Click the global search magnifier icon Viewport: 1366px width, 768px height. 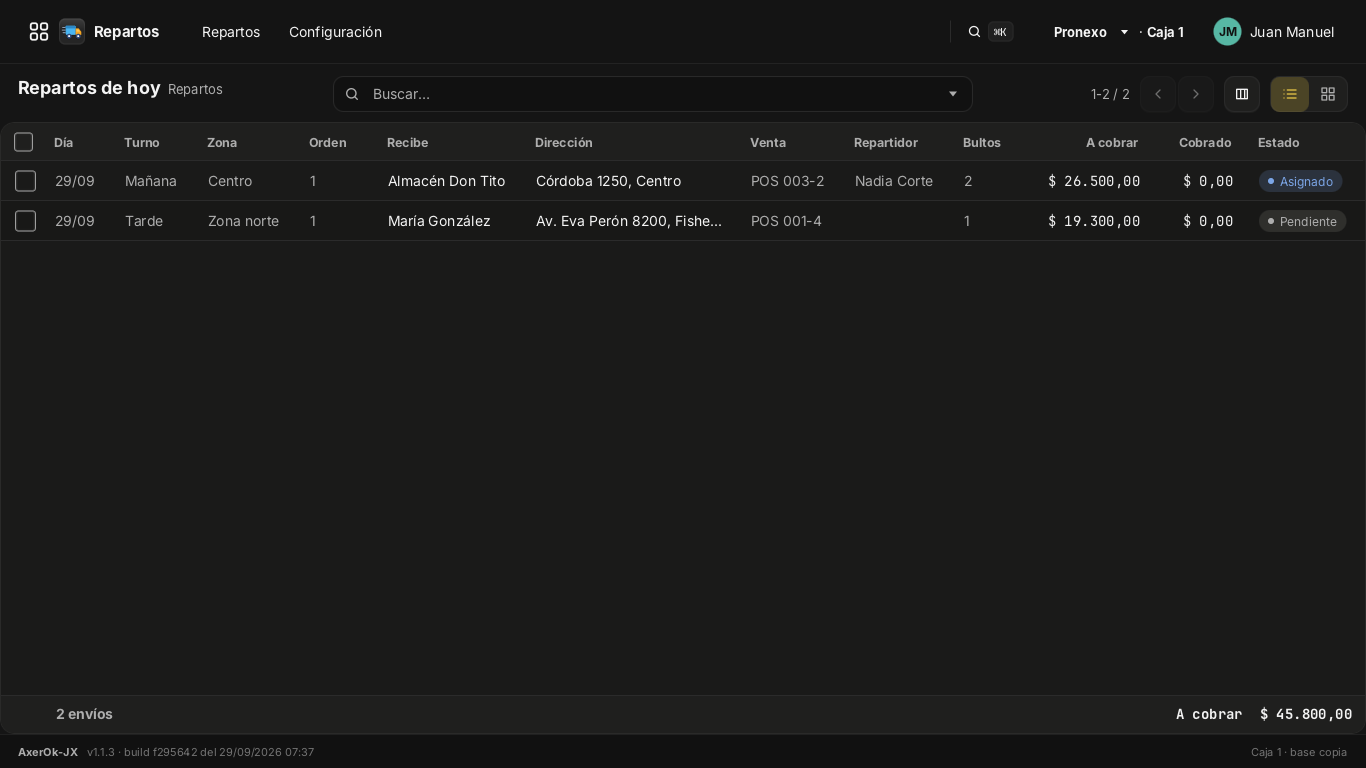[974, 32]
